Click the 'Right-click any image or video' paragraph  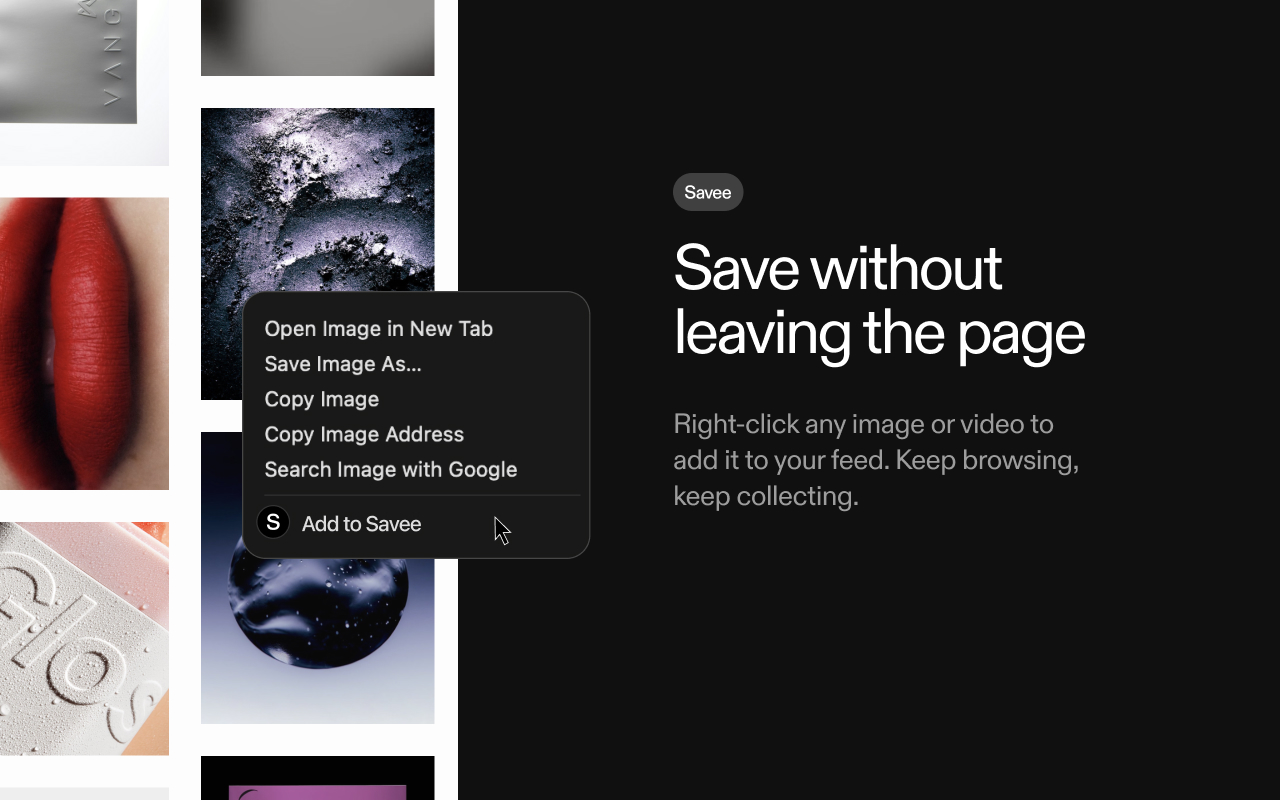[876, 460]
